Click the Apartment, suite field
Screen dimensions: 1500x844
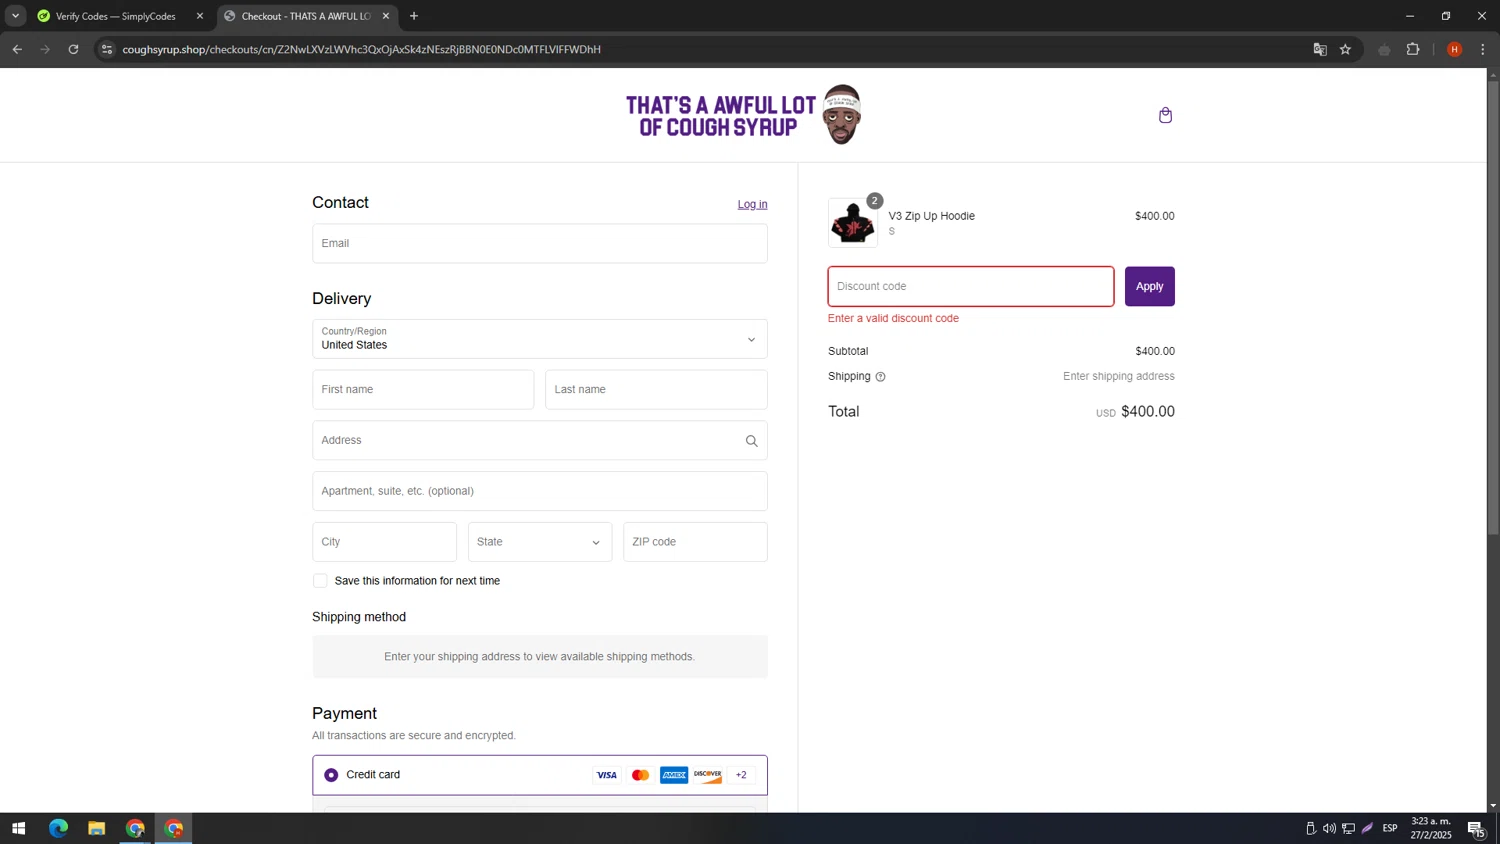click(540, 491)
